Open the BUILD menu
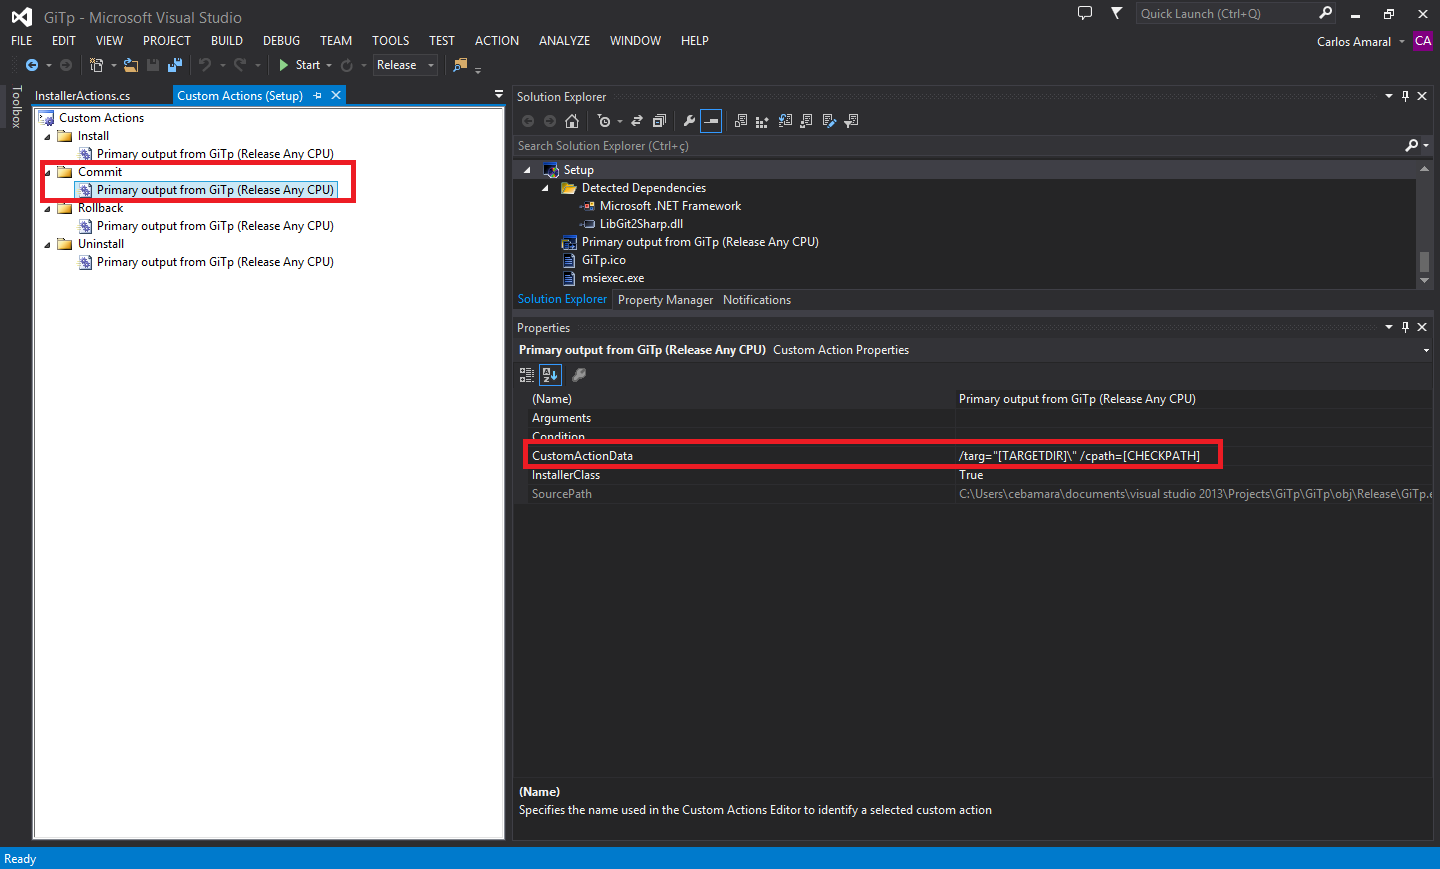This screenshot has height=869, width=1440. pos(227,41)
